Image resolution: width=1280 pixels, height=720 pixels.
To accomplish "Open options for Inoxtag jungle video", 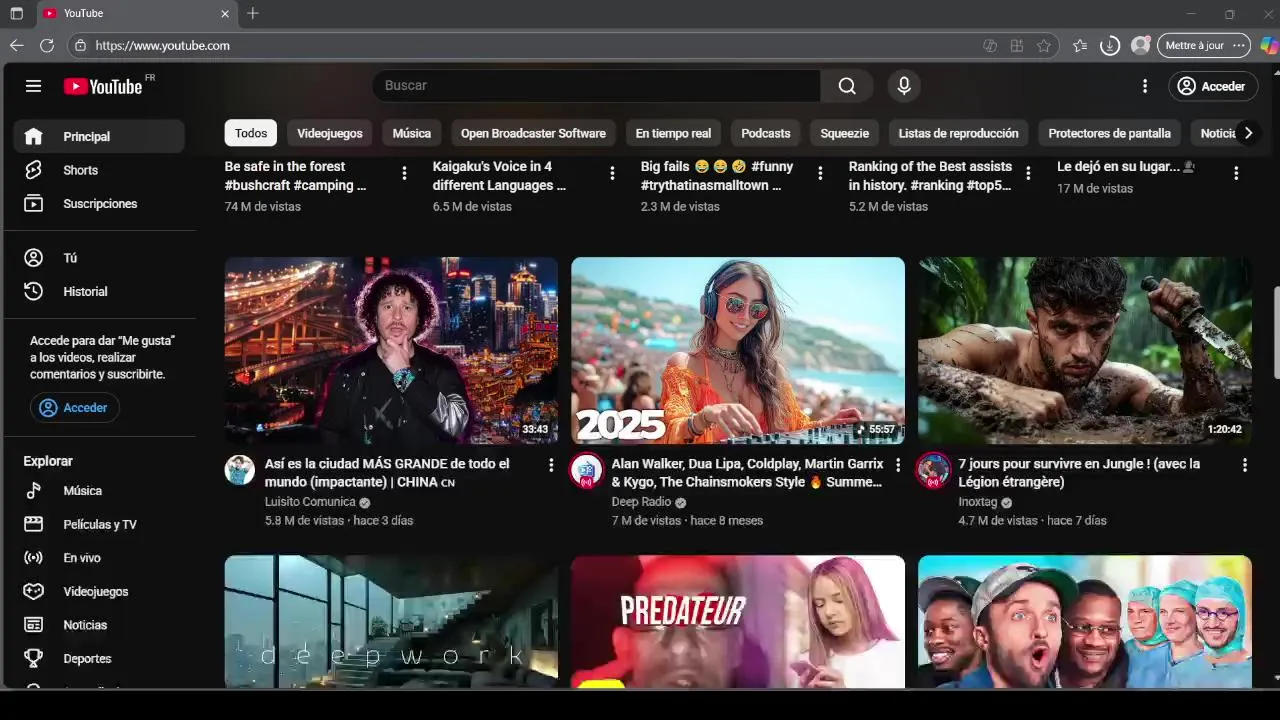I will [1245, 465].
